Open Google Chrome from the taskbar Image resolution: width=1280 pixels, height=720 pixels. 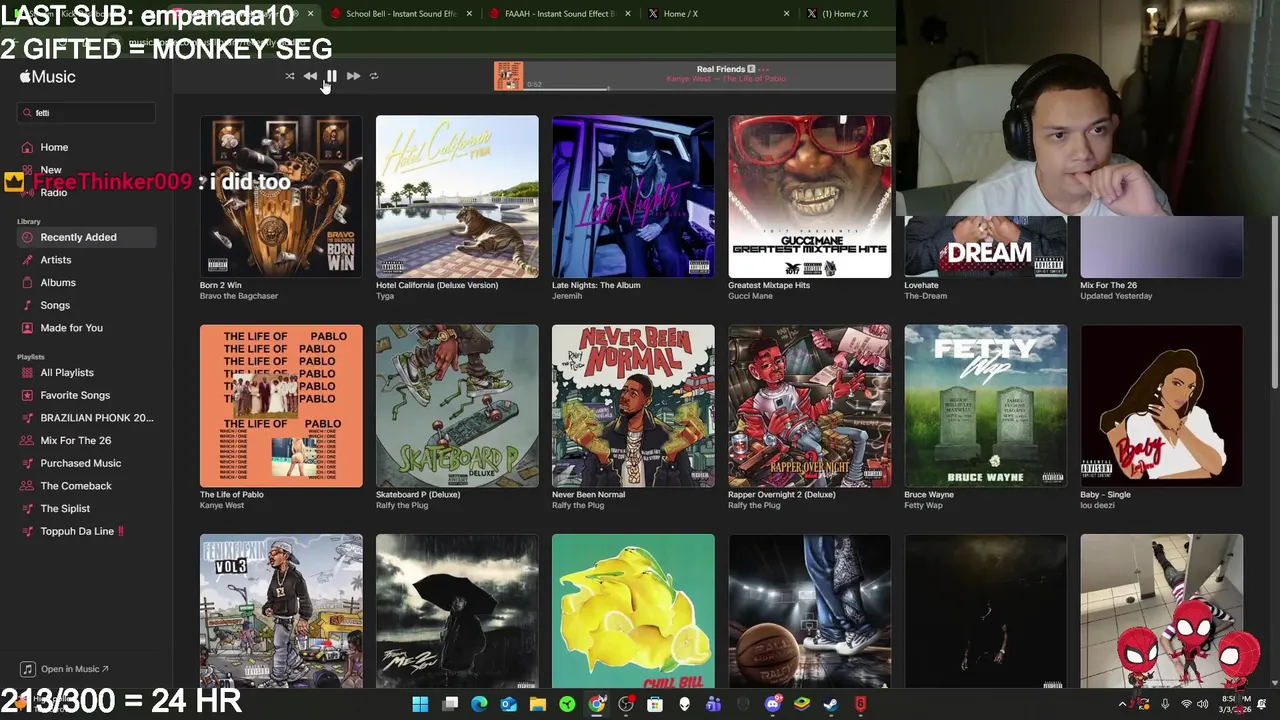pyautogui.click(x=596, y=704)
